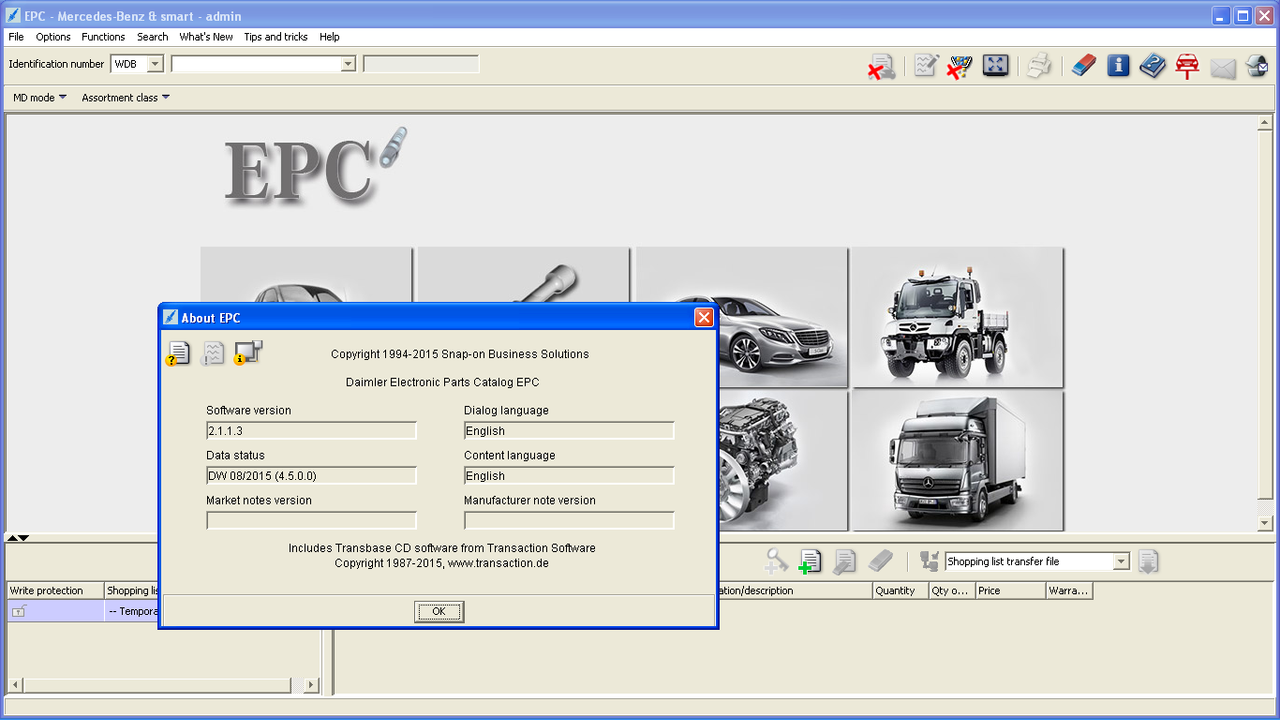Click the empty Manufacturer note version field
The image size is (1280, 720).
coord(569,521)
